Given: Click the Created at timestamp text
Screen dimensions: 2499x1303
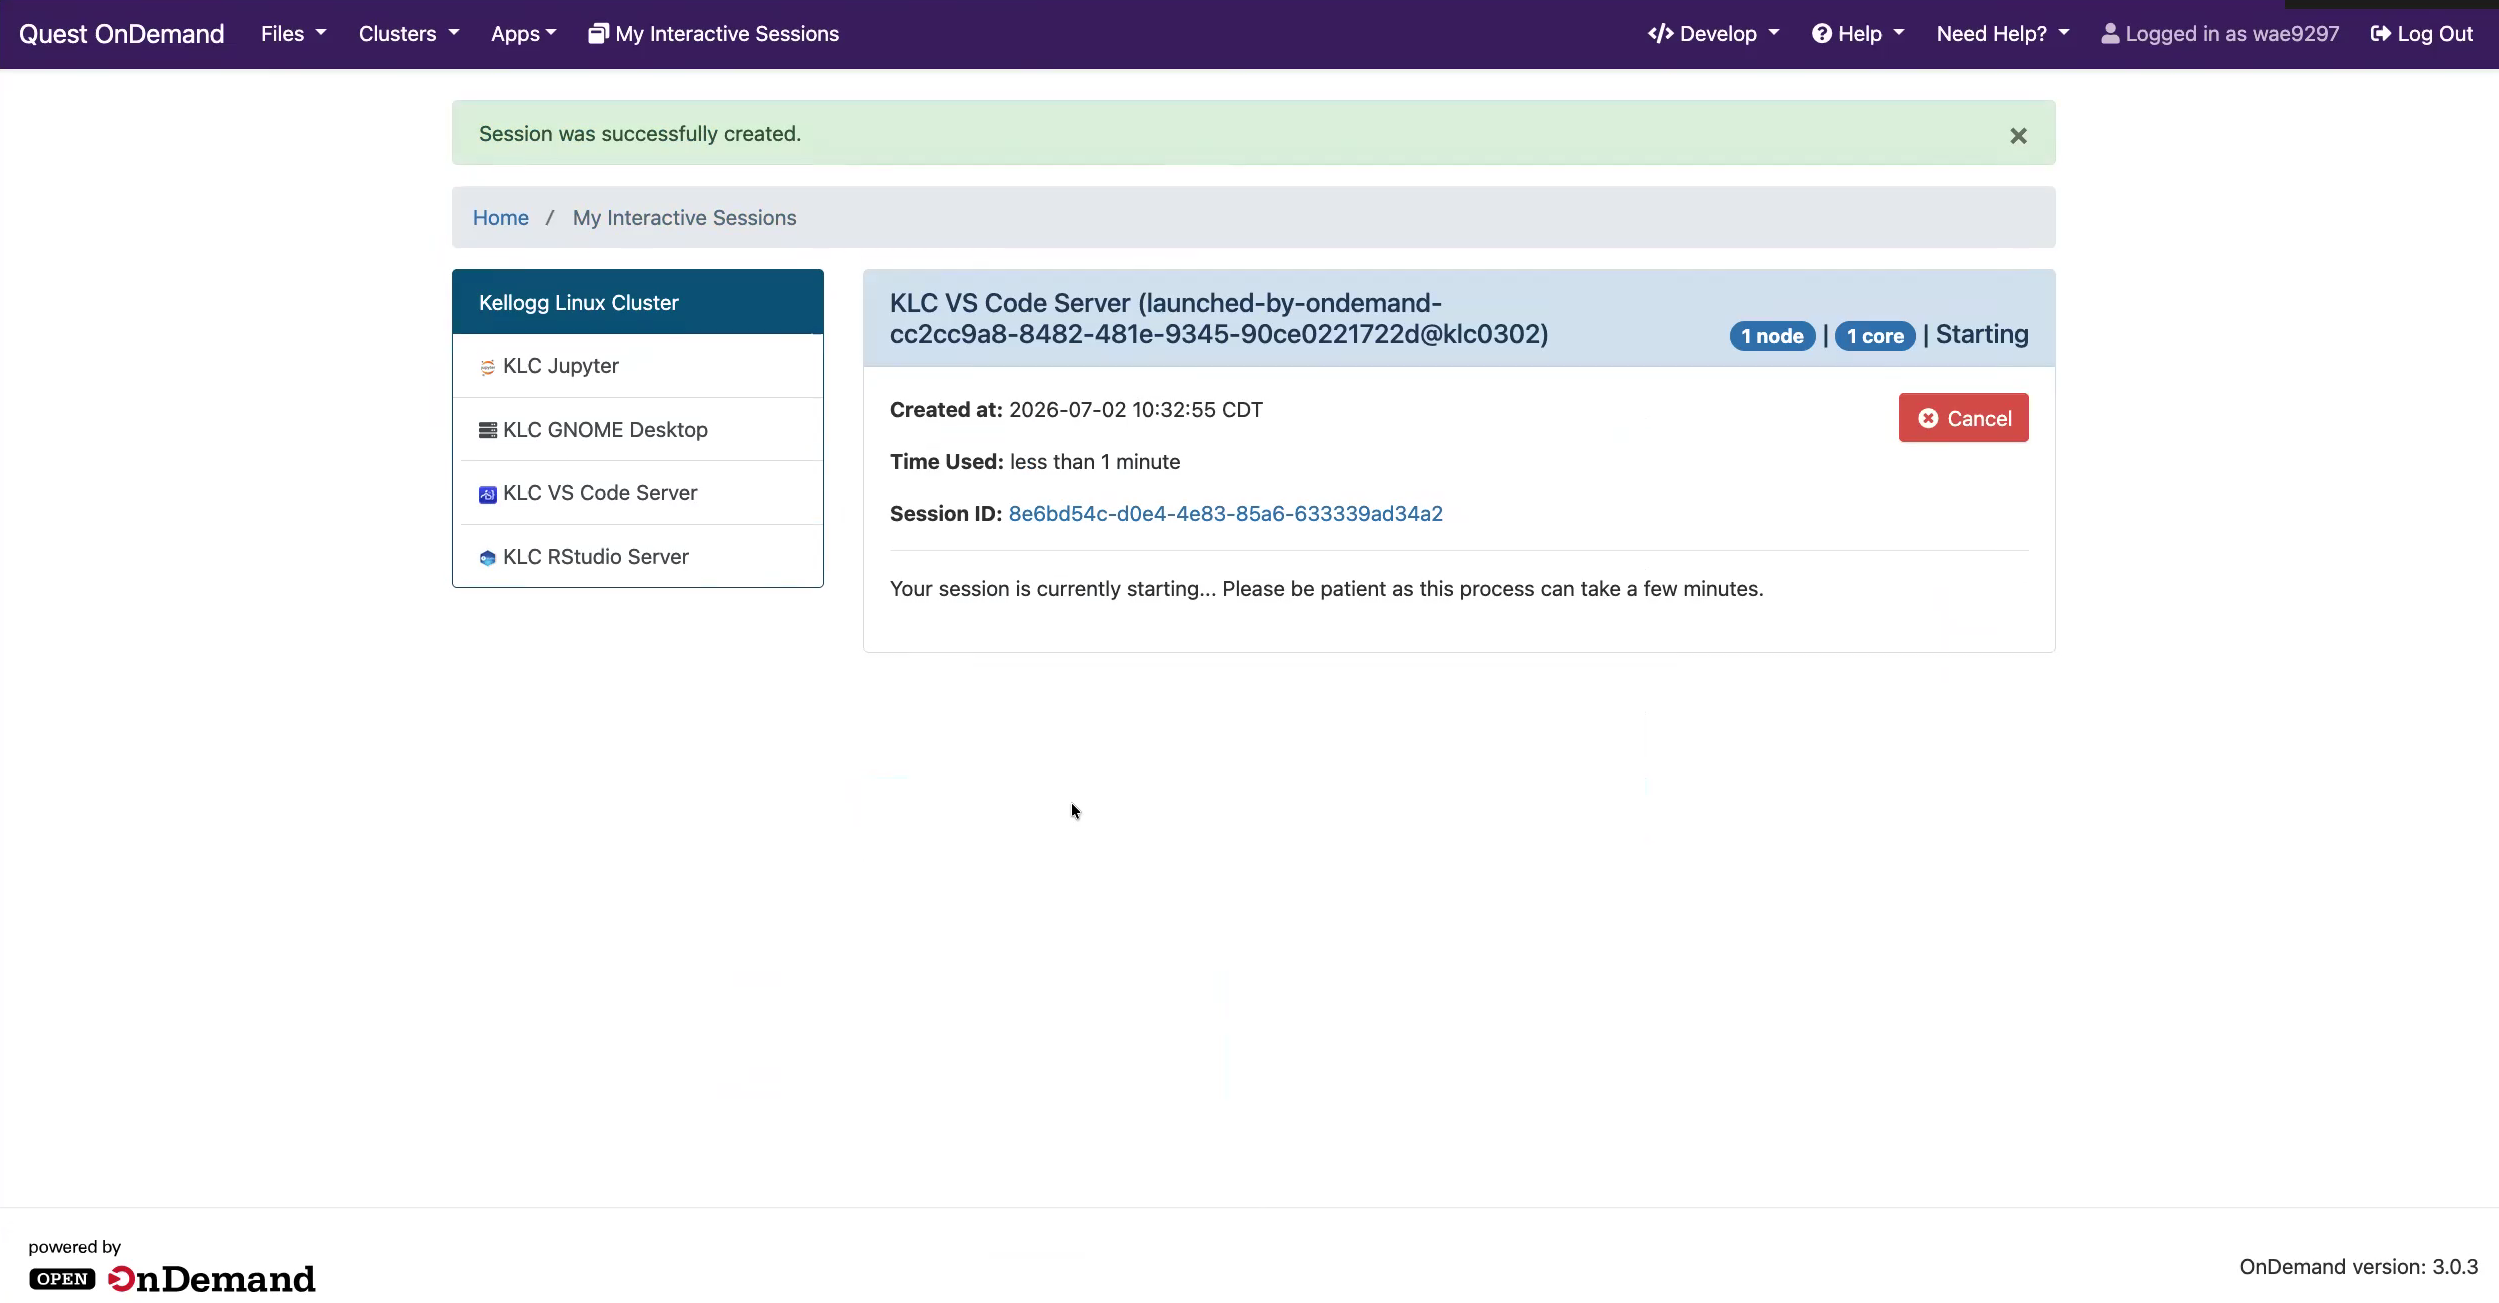Looking at the screenshot, I should [x=1136, y=410].
